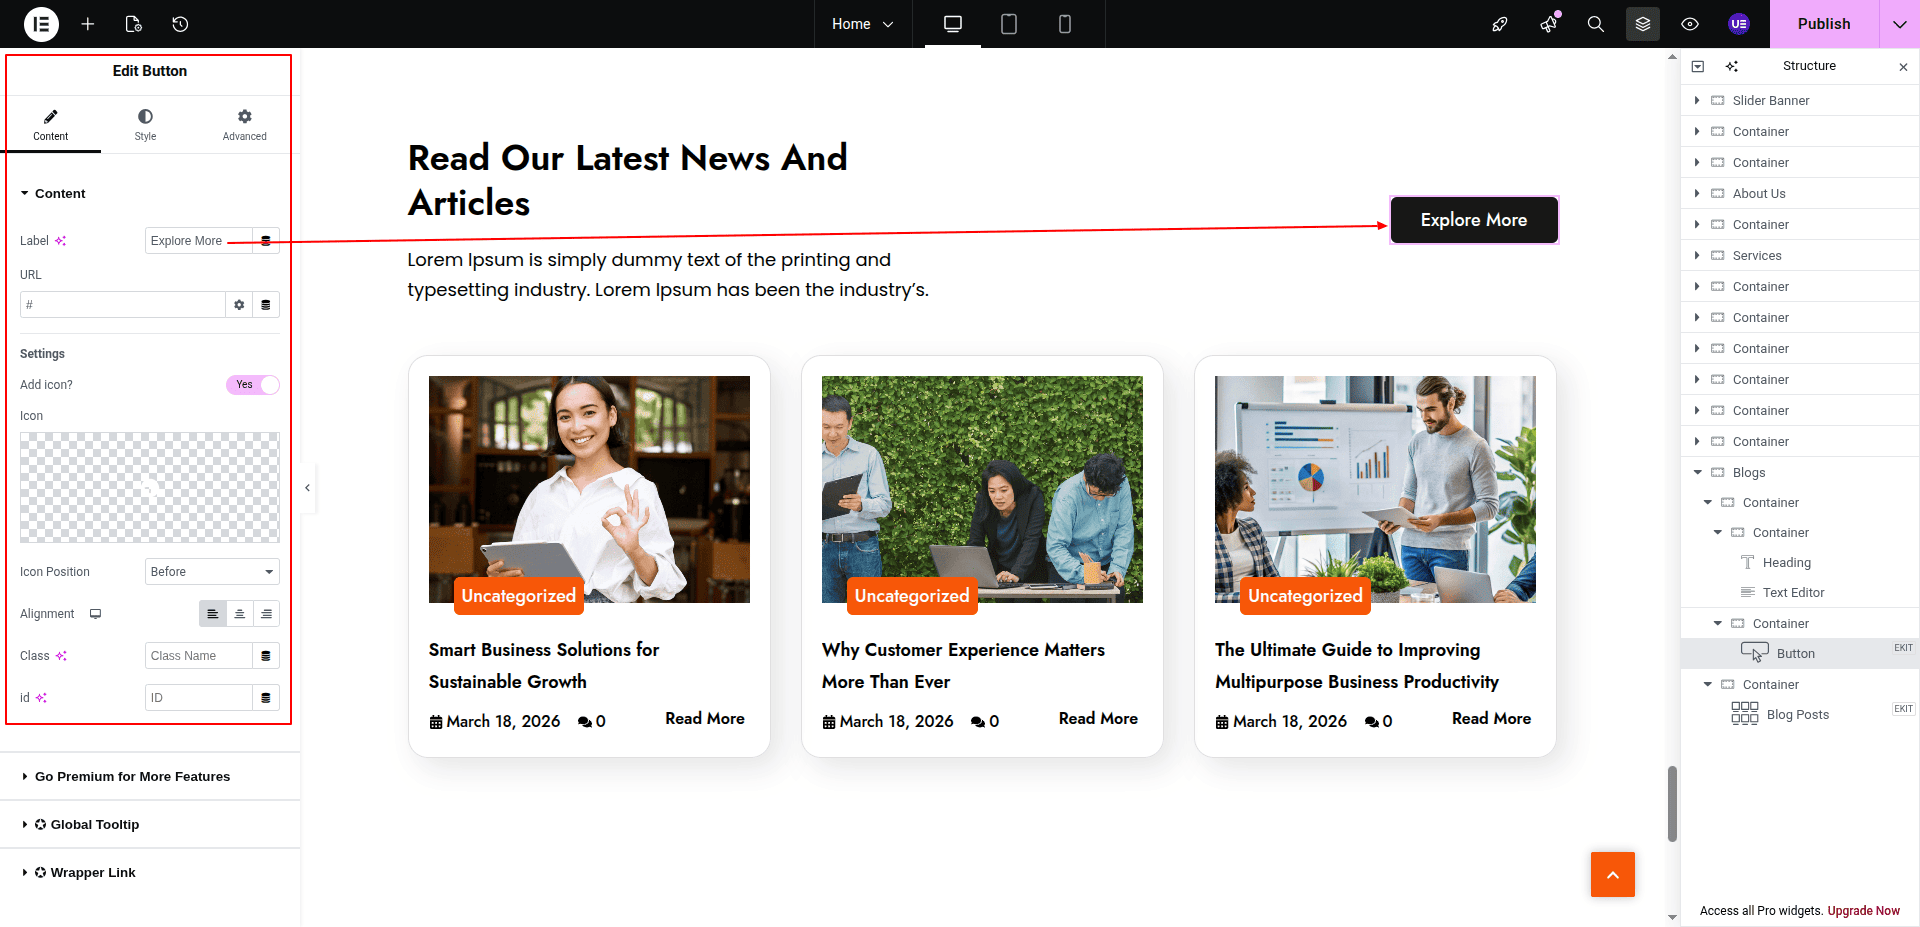Viewport: 1920px width, 927px height.
Task: Open dynamic tags for the Class field
Action: tap(266, 656)
